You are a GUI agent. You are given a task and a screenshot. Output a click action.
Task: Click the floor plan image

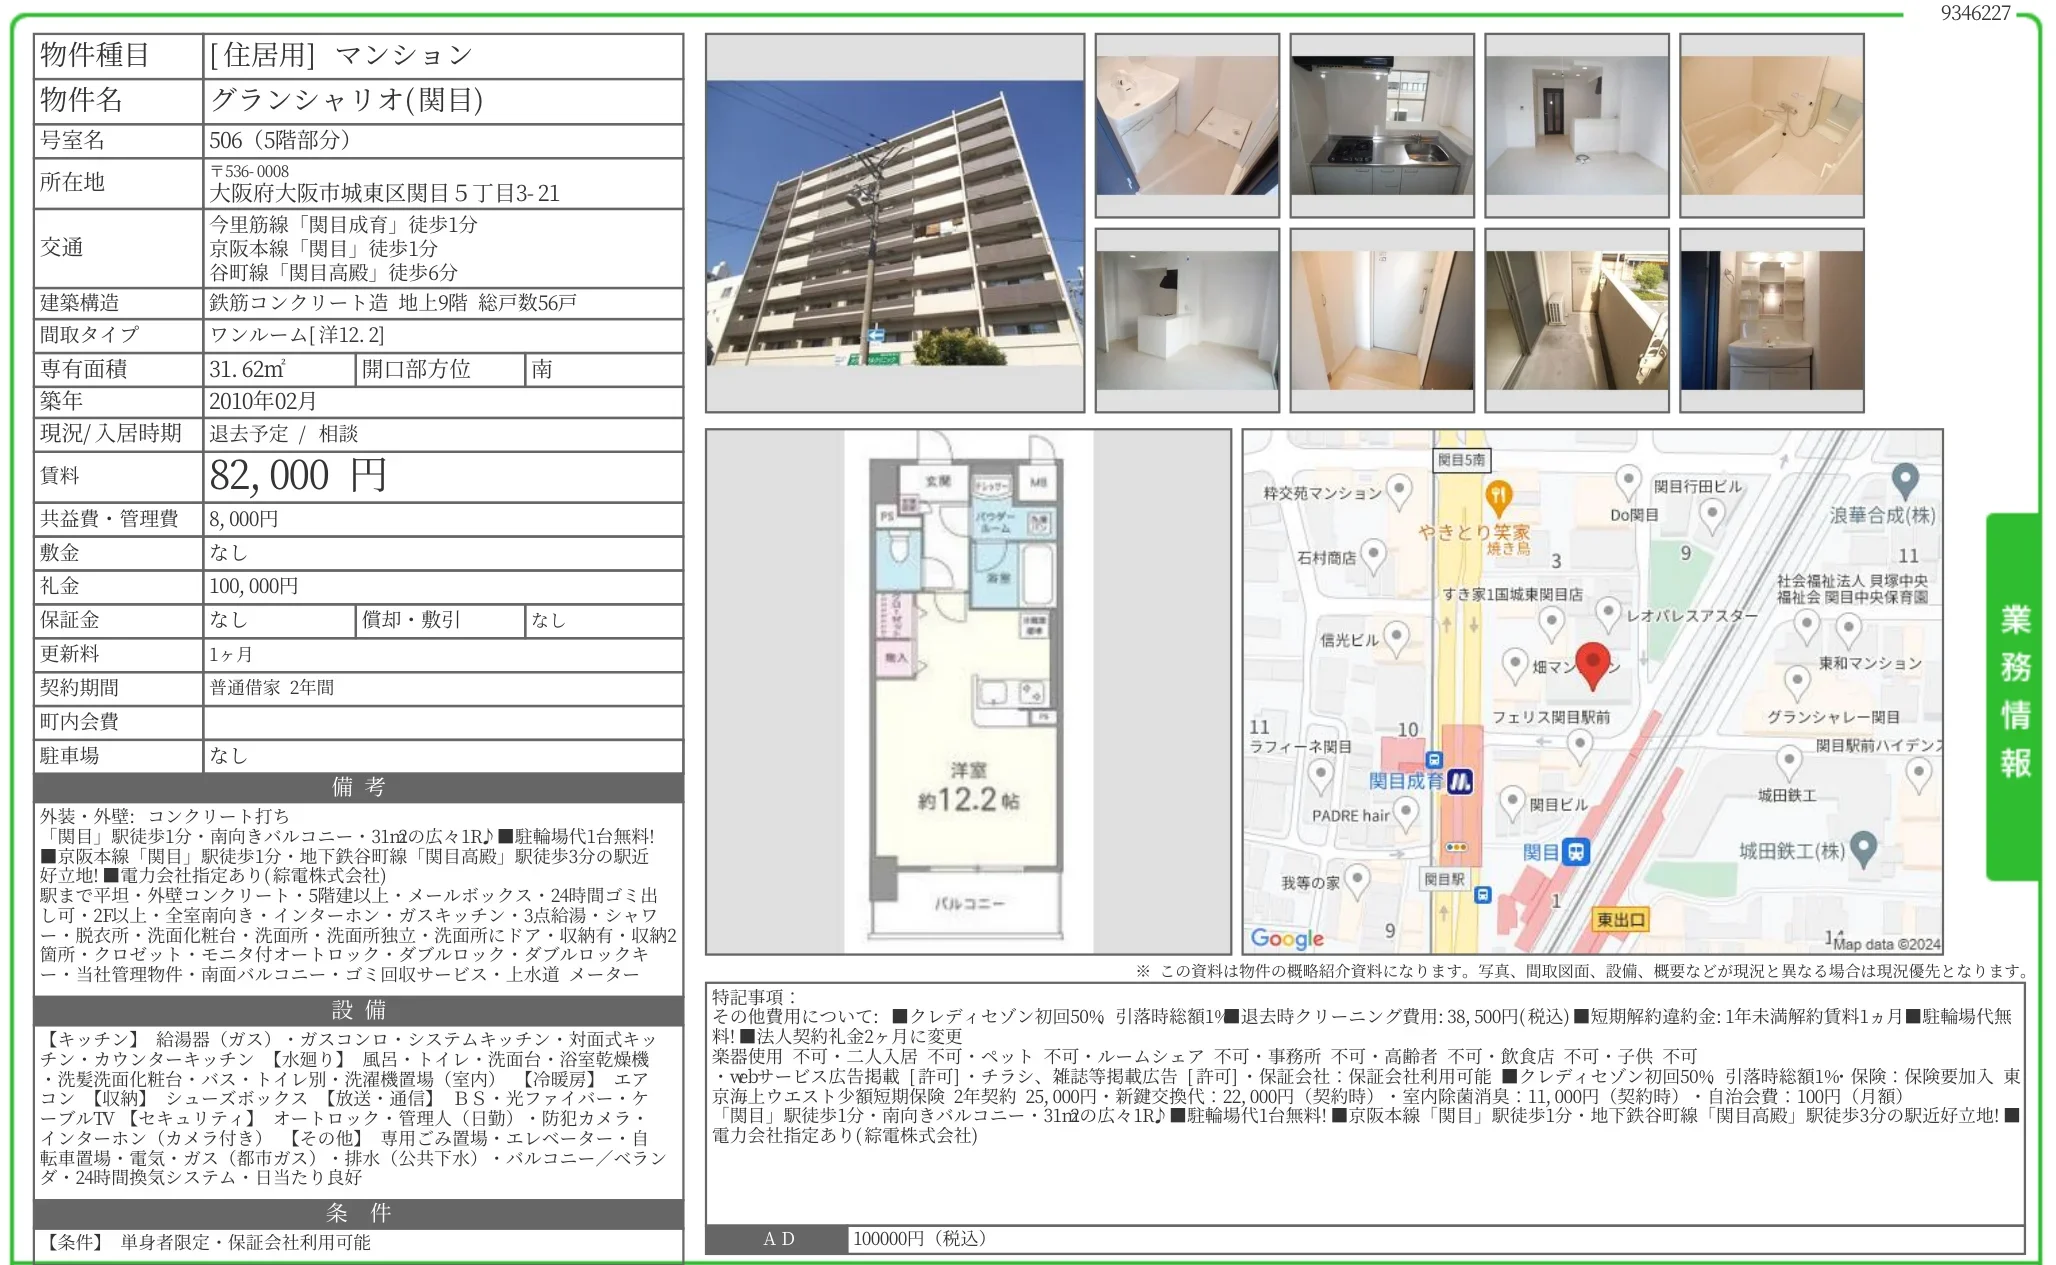coord(967,691)
